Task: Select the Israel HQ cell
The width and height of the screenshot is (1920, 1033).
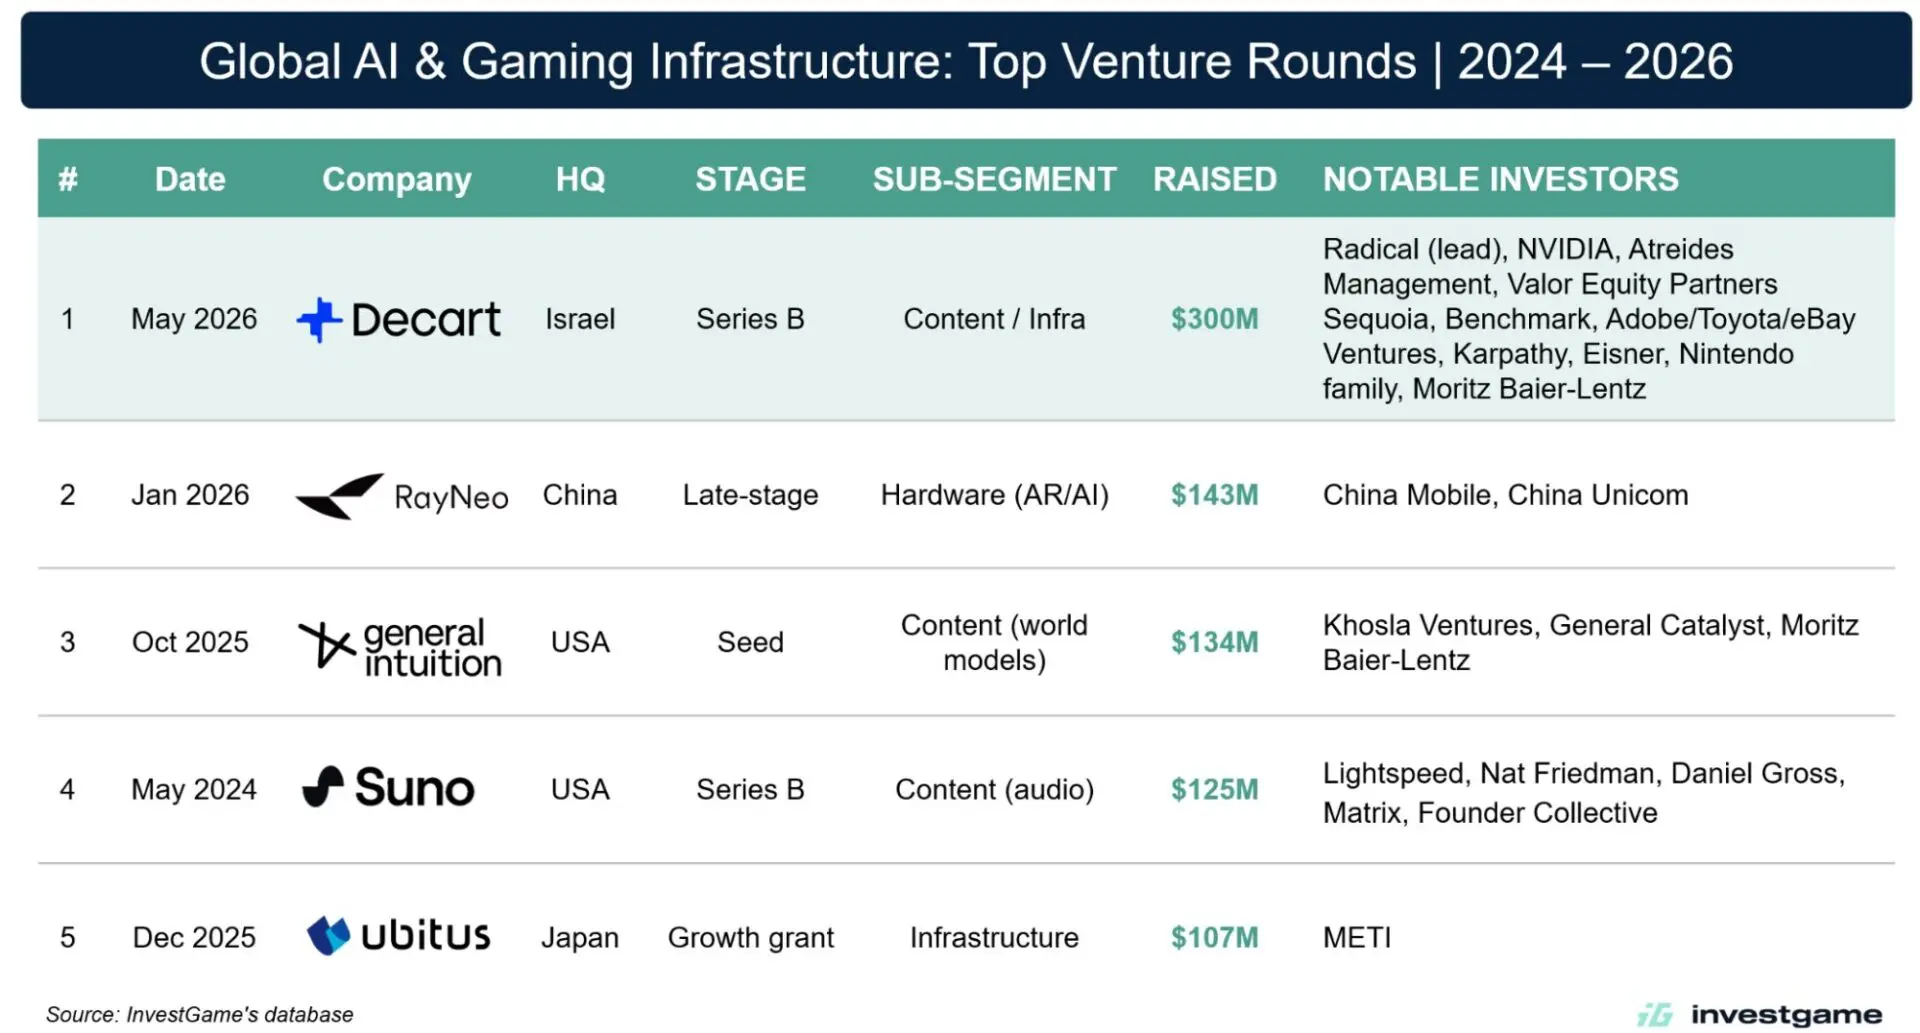Action: [580, 319]
